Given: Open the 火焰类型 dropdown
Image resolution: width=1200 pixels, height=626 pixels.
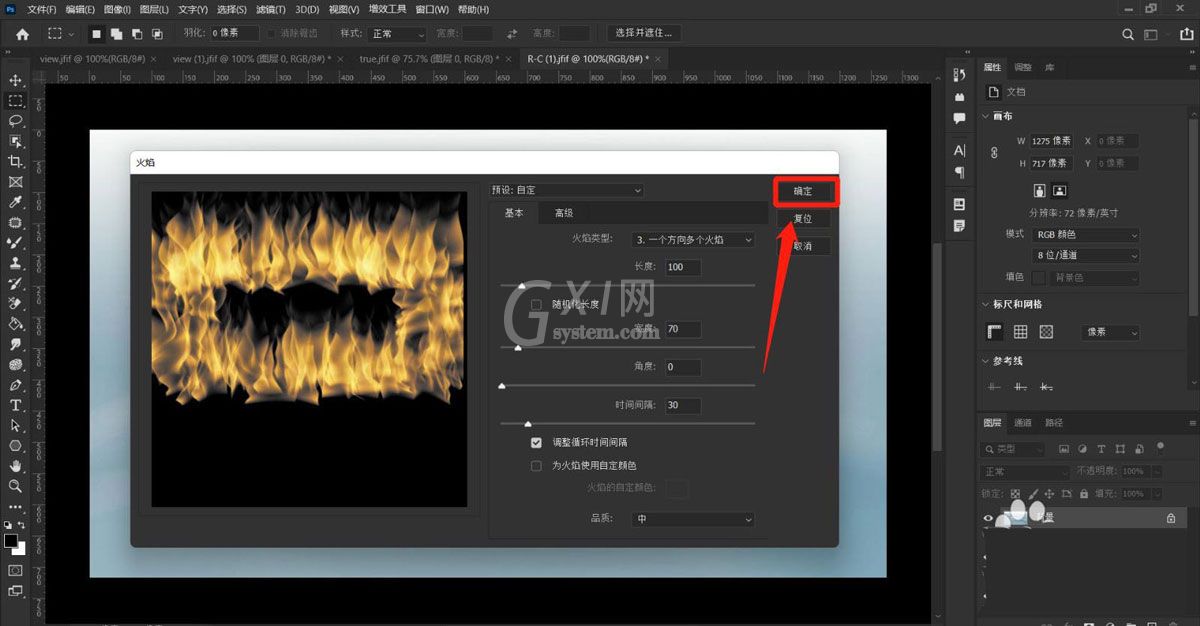Looking at the screenshot, I should [x=693, y=240].
